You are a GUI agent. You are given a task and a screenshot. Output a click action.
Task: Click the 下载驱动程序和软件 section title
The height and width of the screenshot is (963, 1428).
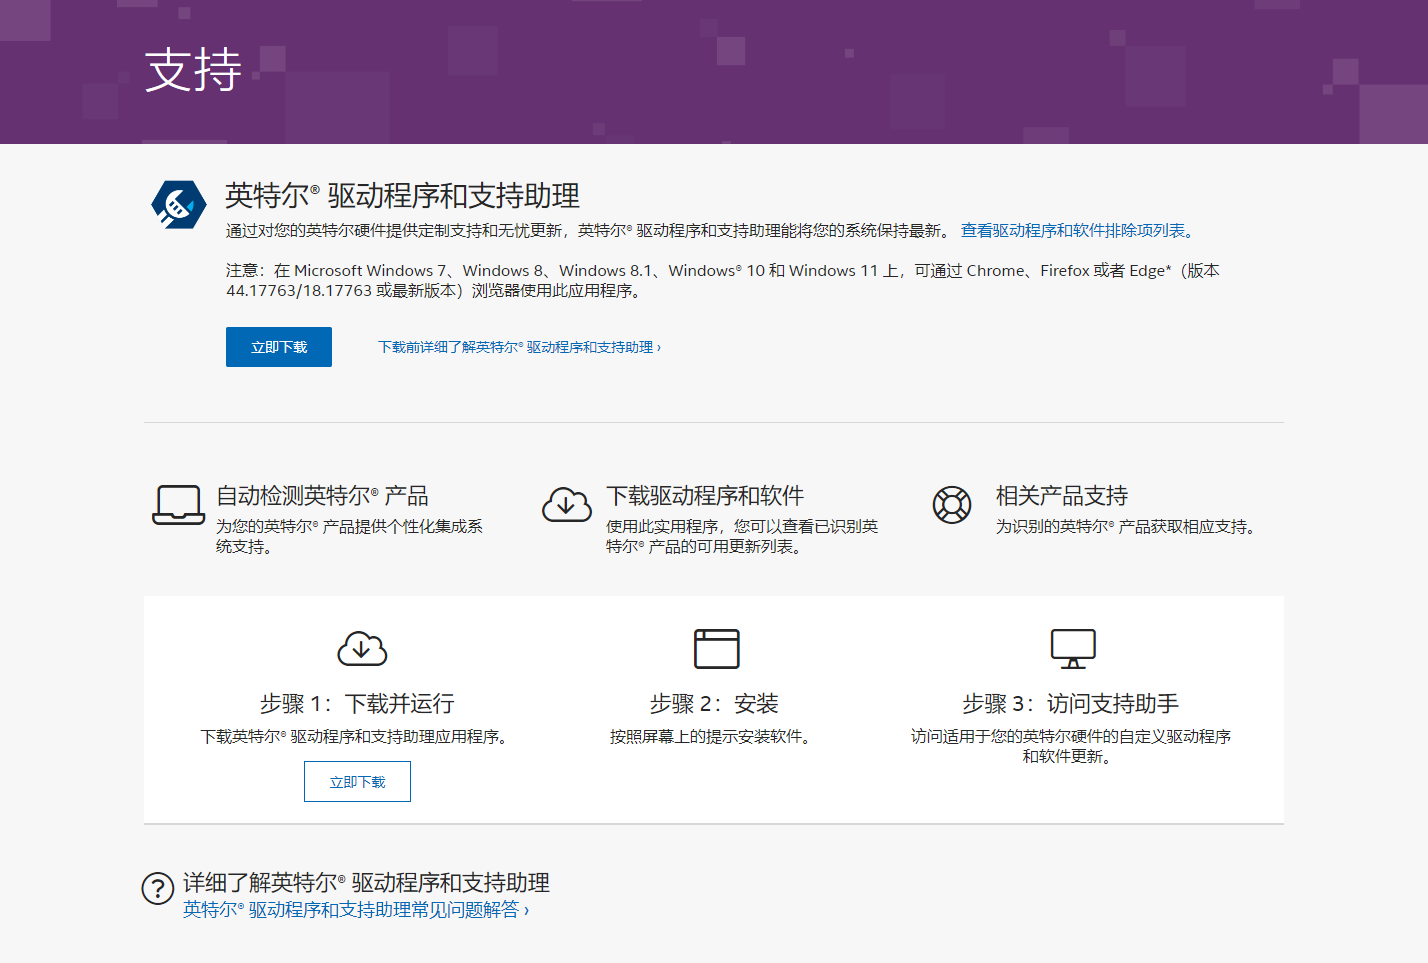[707, 495]
